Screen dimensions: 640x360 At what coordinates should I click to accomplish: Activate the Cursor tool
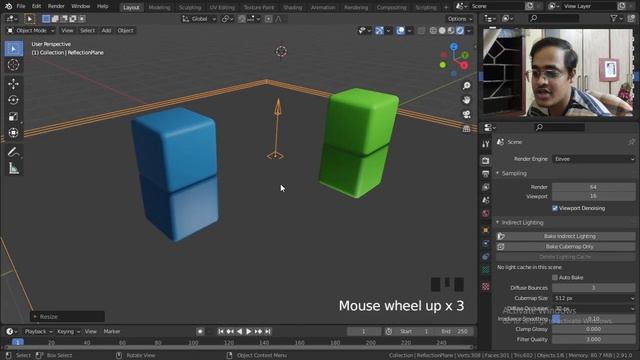[13, 65]
